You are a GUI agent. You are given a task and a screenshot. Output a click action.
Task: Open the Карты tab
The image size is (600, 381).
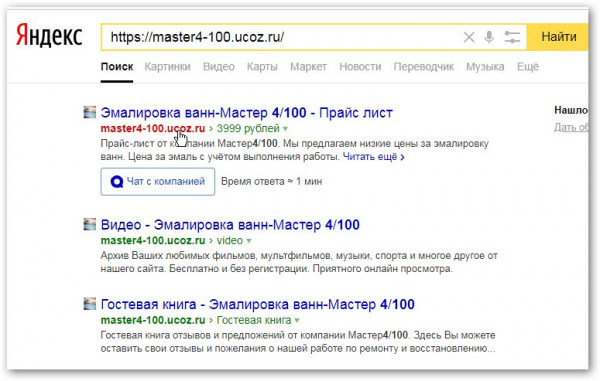(262, 67)
